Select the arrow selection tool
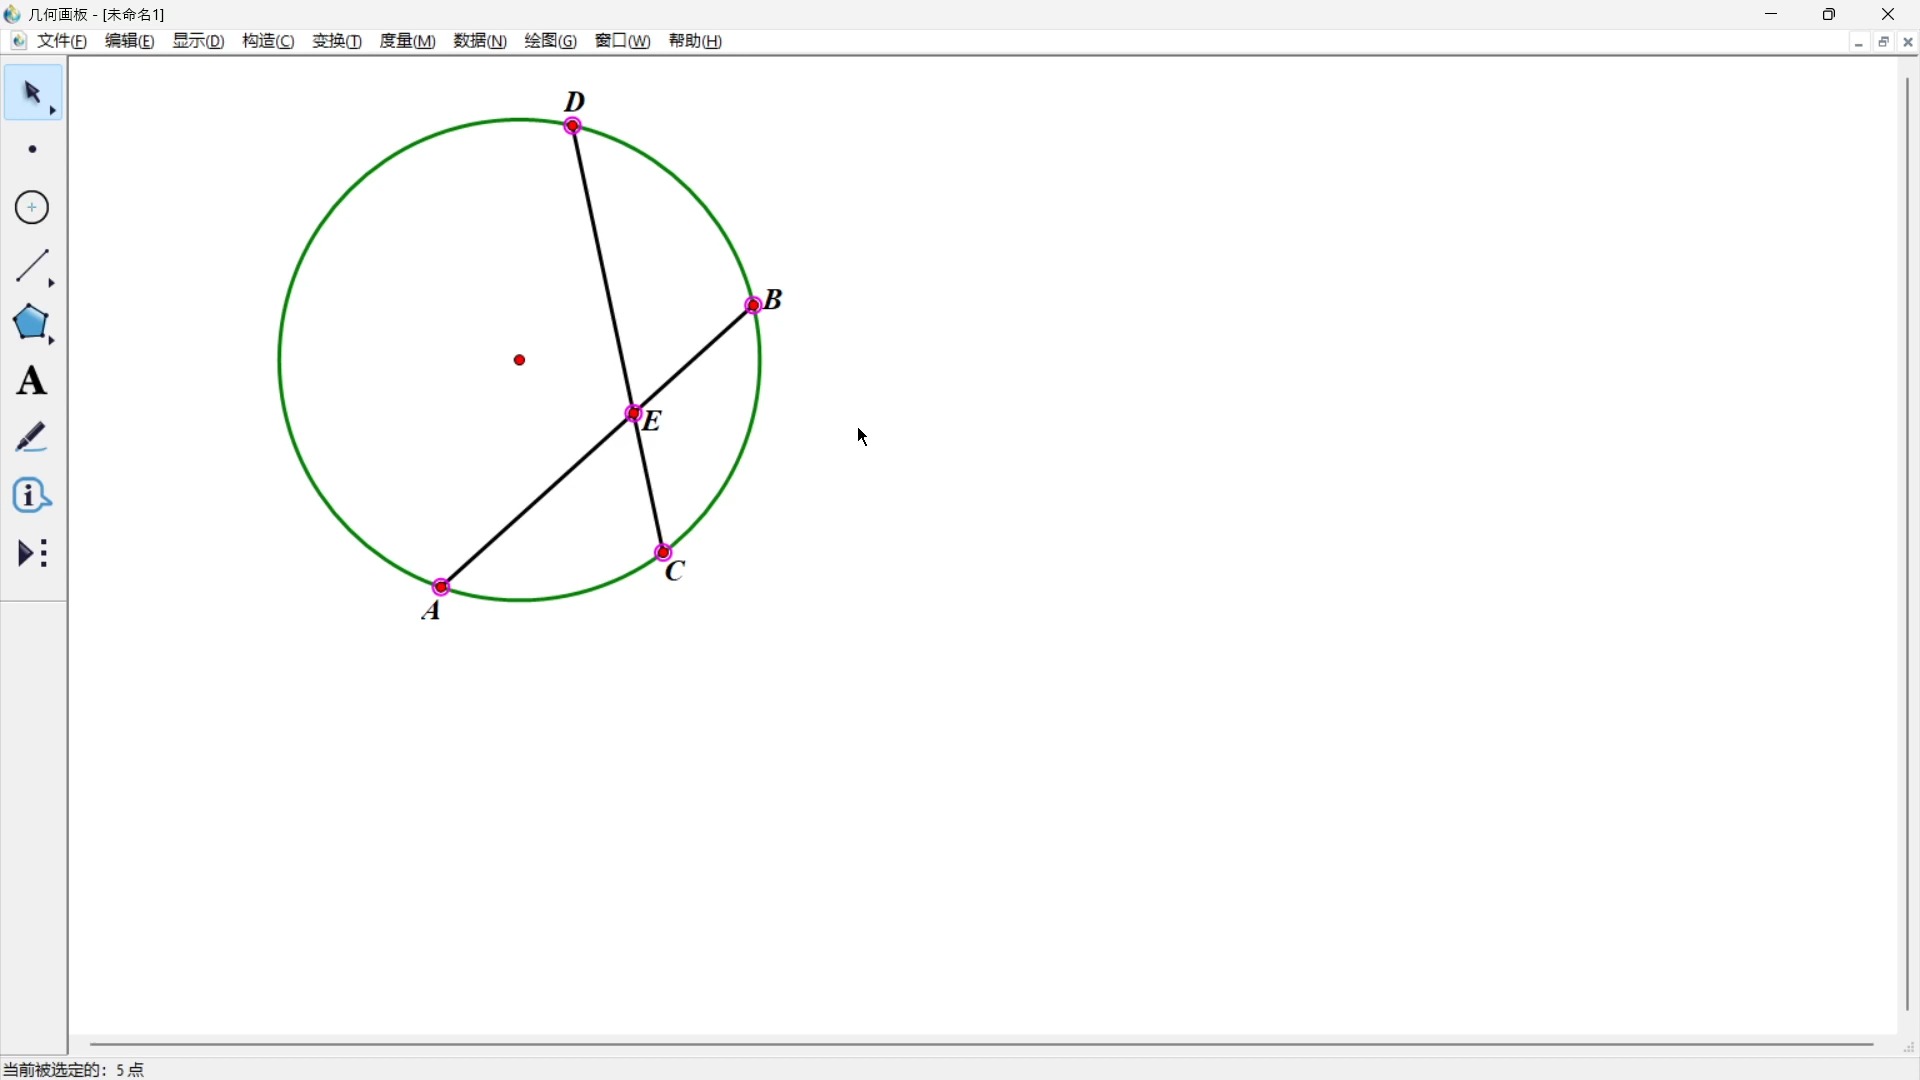1920x1080 pixels. [33, 94]
